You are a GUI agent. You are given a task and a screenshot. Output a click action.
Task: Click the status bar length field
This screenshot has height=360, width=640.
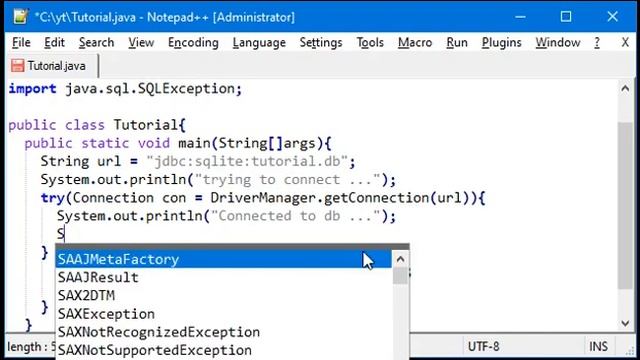pos(31,347)
